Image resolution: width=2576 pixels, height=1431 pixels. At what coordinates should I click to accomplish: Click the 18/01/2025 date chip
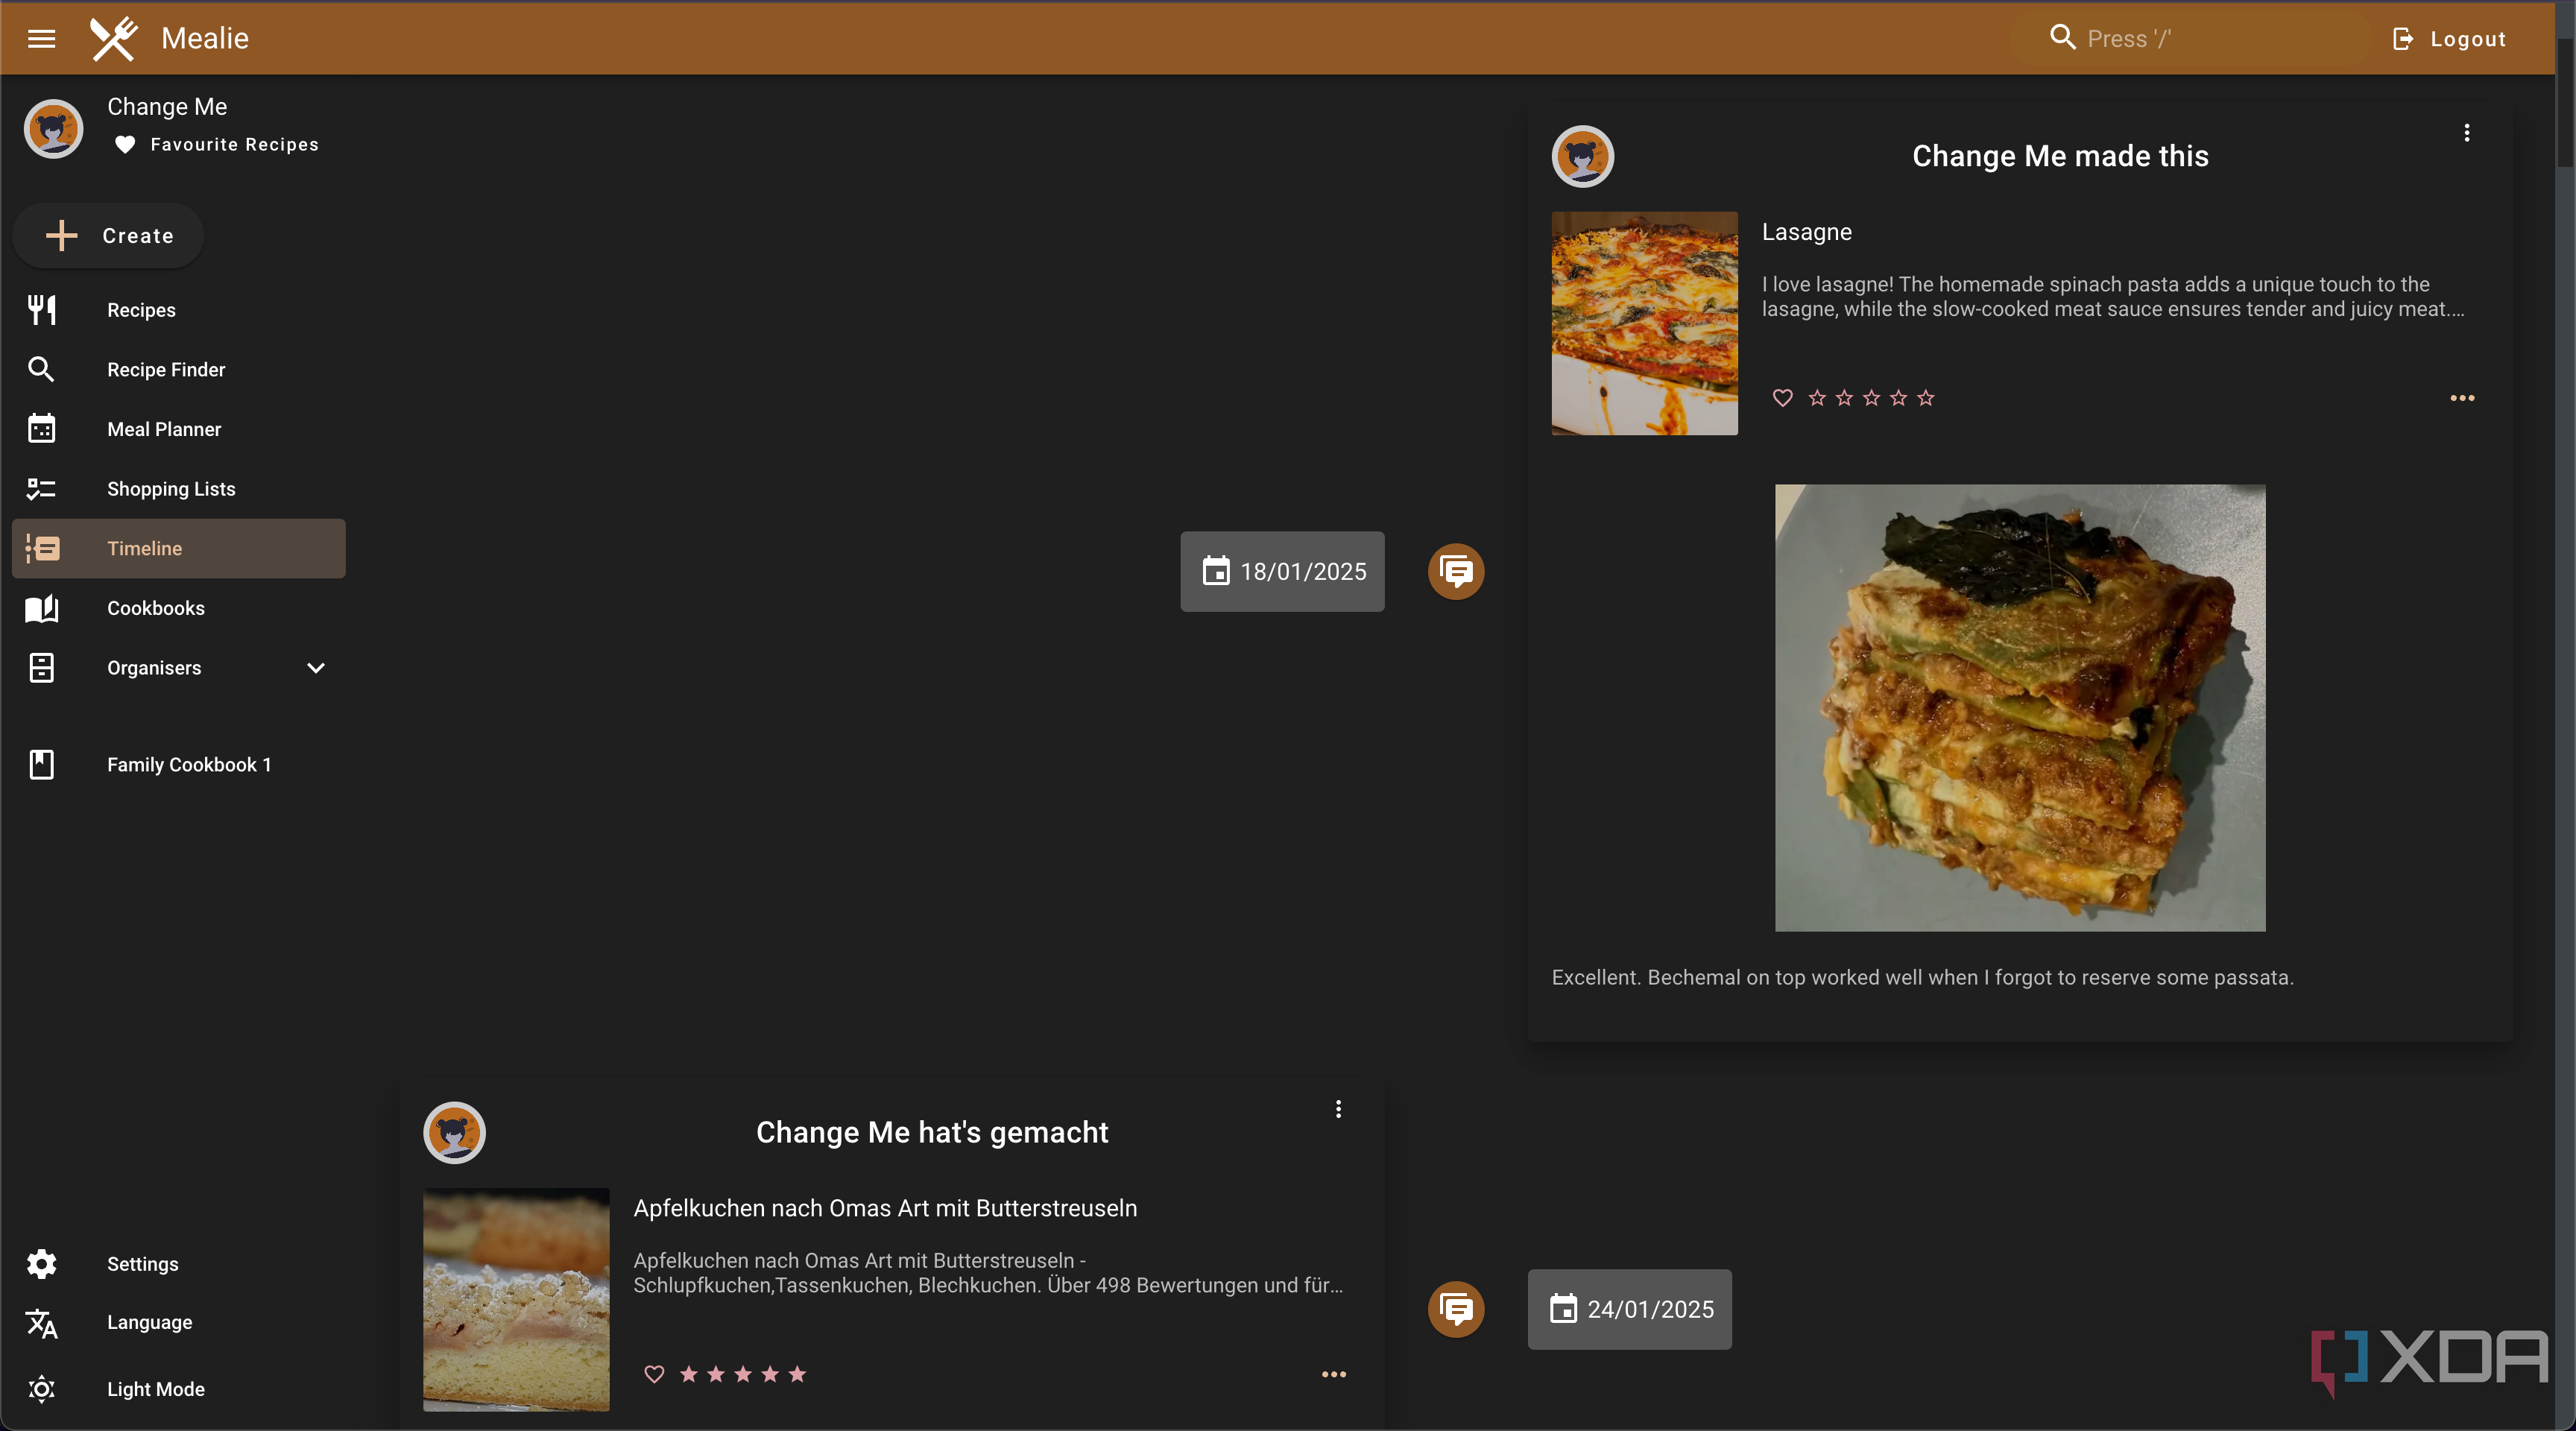point(1282,571)
